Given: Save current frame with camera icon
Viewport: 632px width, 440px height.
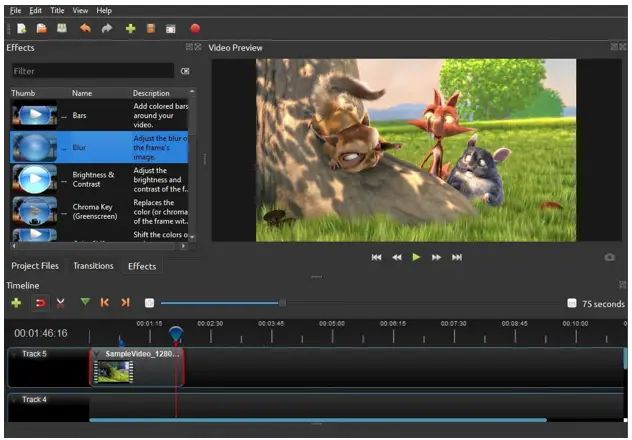Looking at the screenshot, I should click(x=609, y=257).
